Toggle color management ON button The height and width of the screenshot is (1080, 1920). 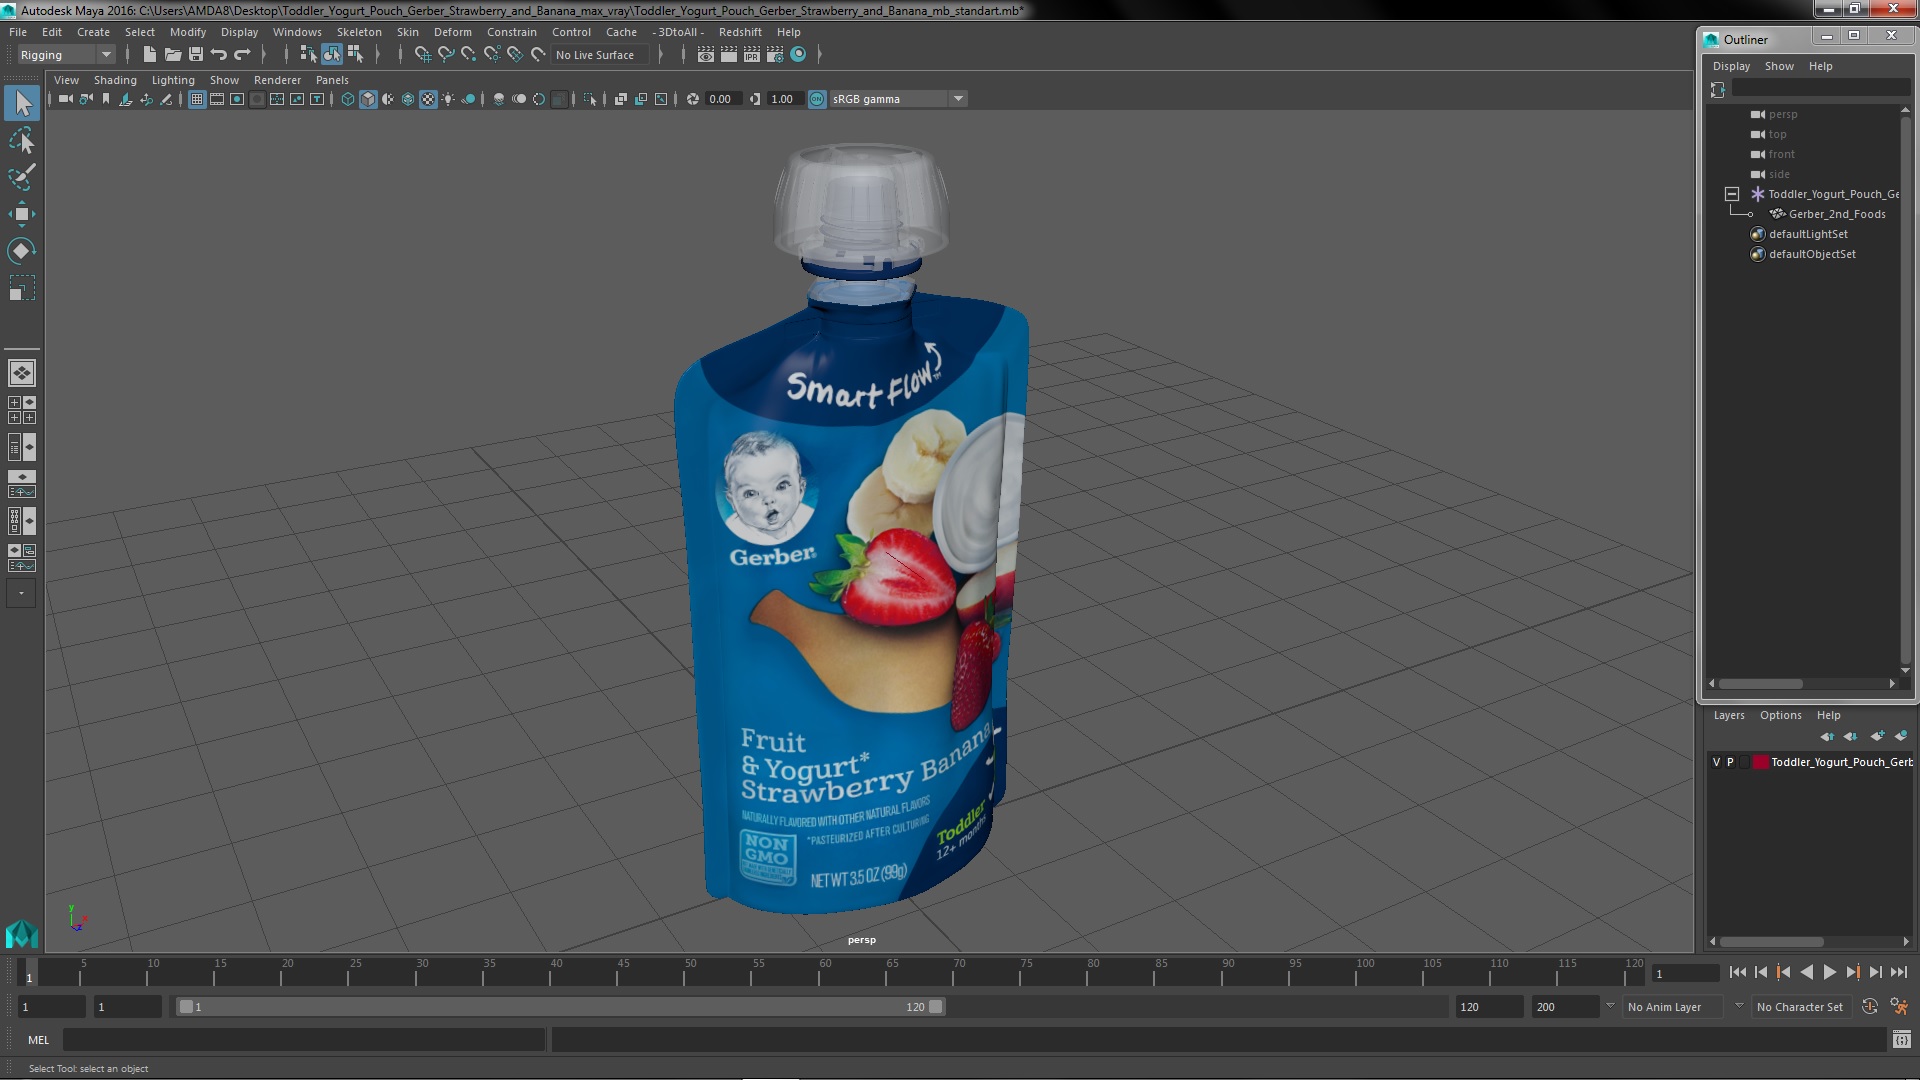click(x=817, y=99)
